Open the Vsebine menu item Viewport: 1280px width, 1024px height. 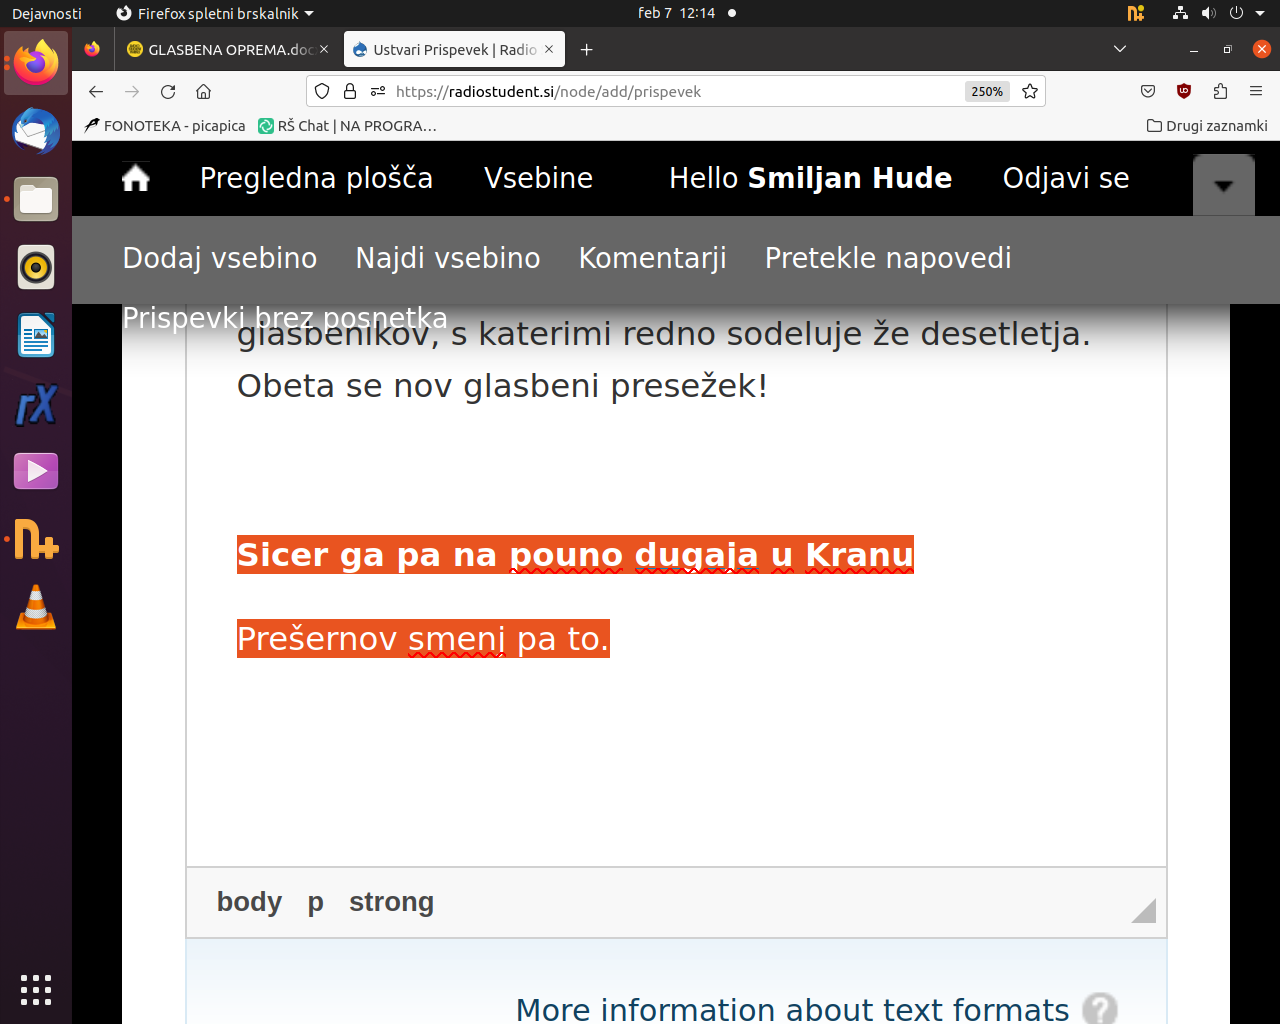[x=538, y=178]
